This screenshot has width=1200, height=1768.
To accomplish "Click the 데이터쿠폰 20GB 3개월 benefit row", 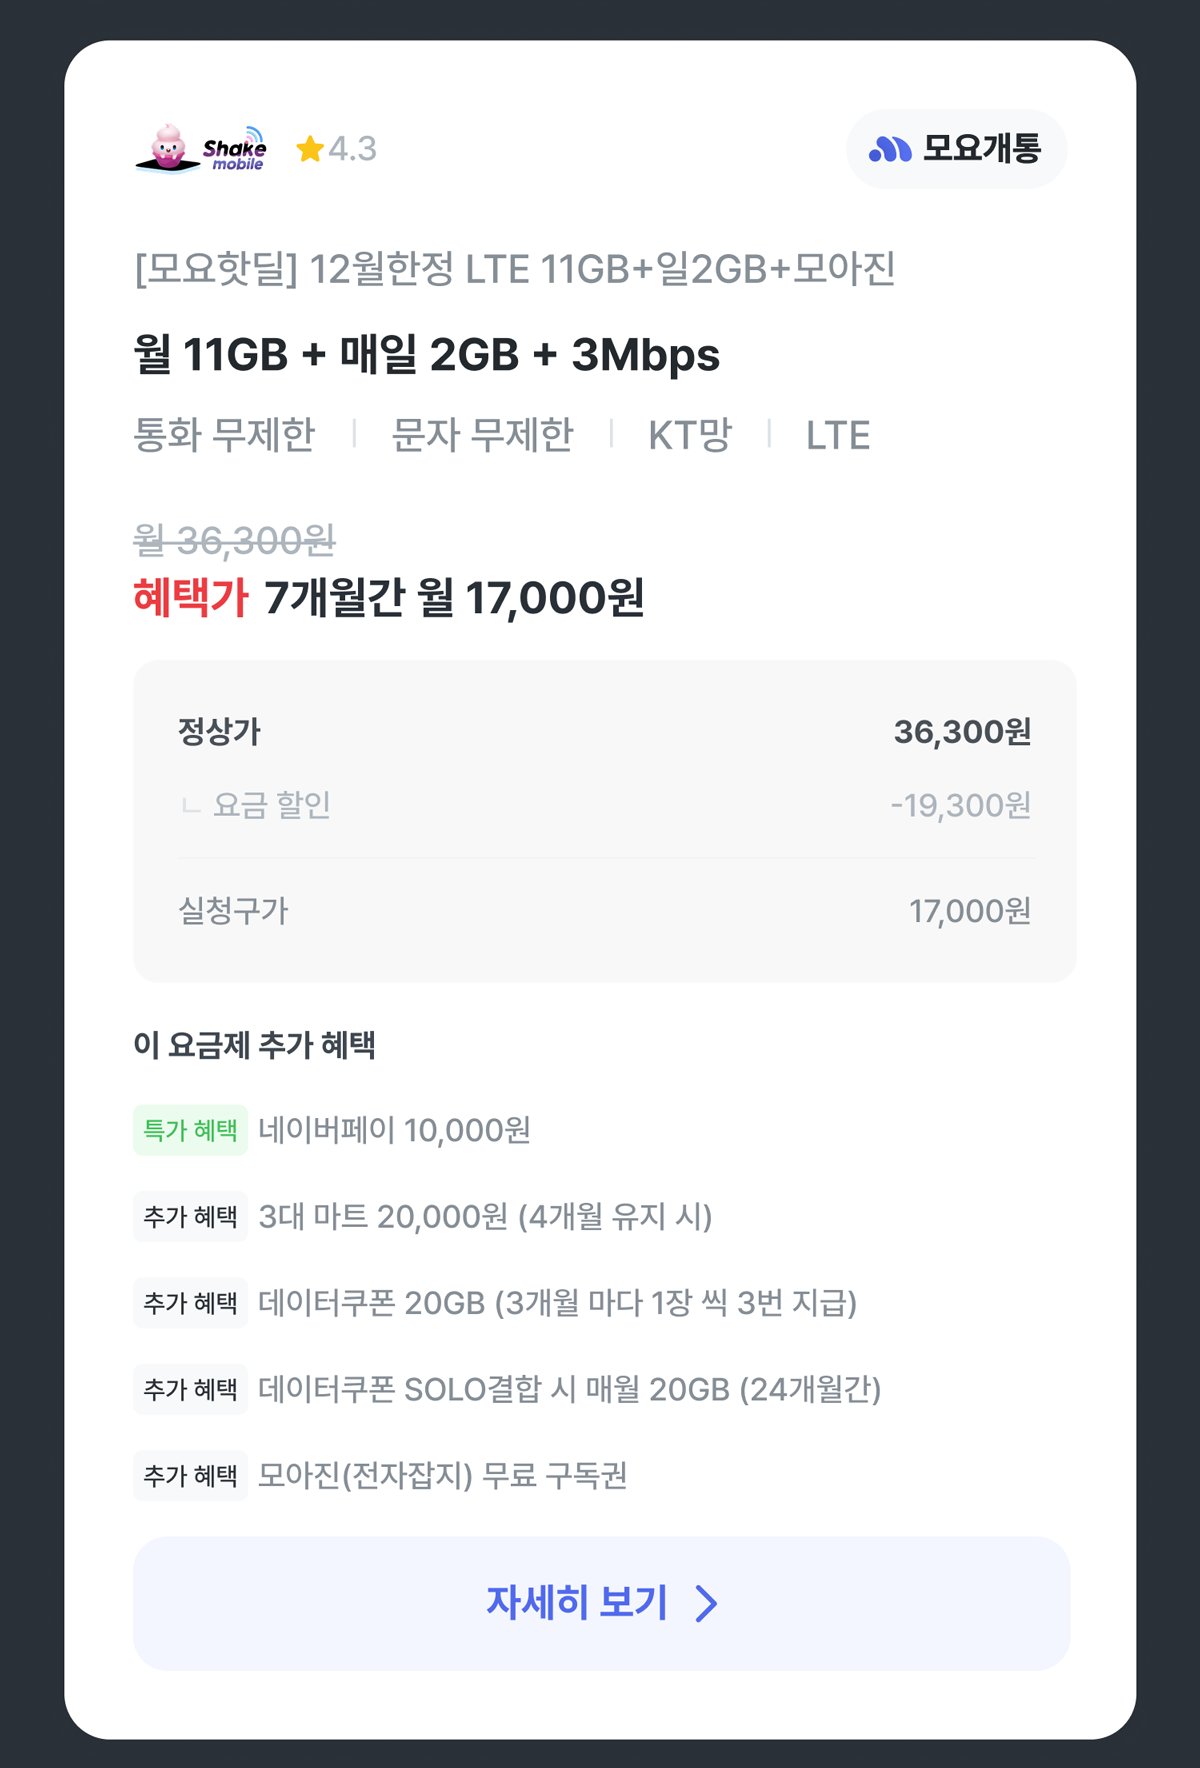I will click(557, 1303).
